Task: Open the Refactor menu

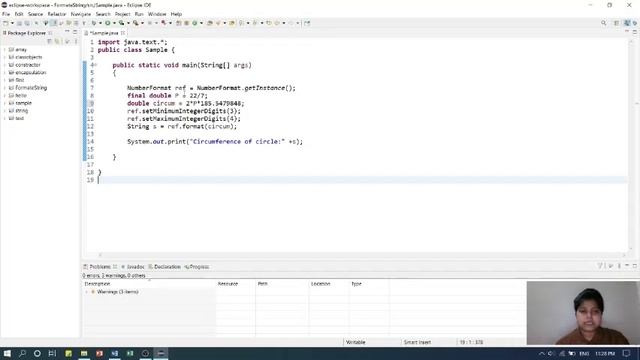Action: (57, 14)
